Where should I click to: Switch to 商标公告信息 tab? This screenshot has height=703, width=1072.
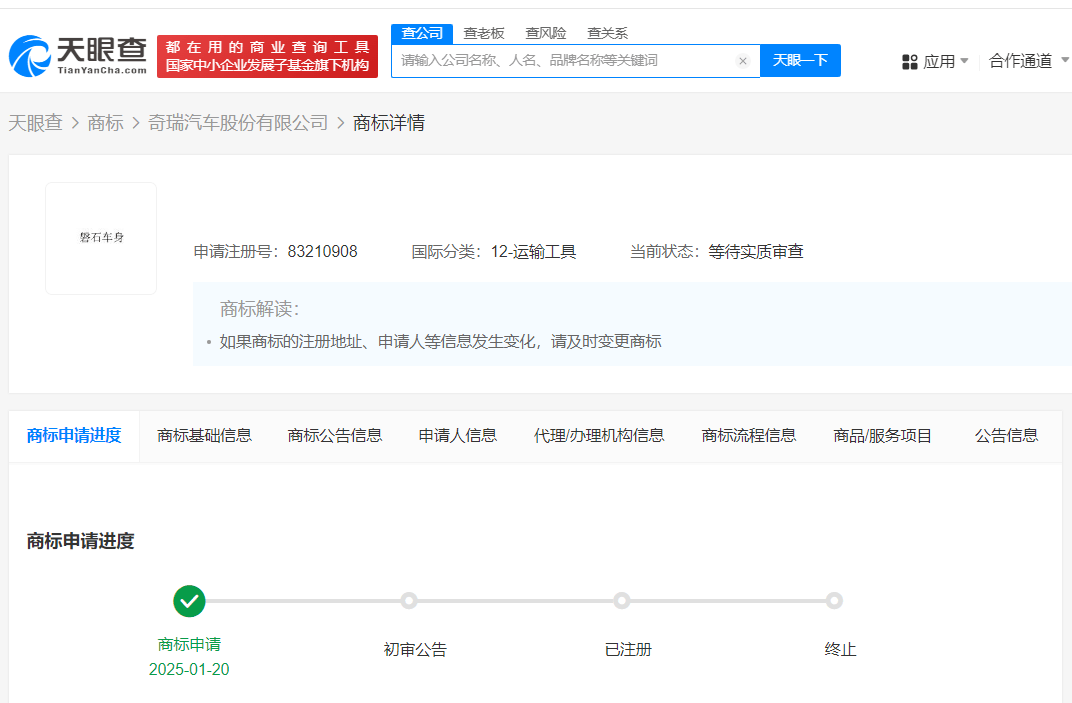(x=335, y=436)
